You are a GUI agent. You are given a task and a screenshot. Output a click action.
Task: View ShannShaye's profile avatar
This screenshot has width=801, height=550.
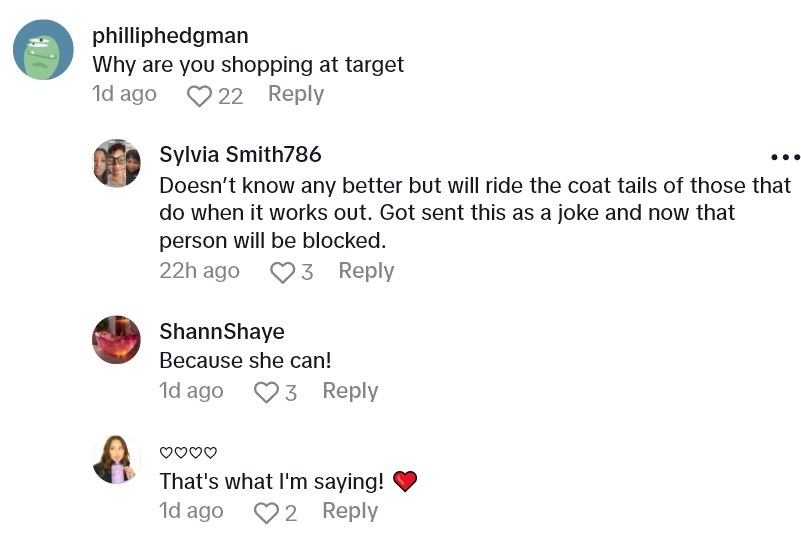[117, 339]
